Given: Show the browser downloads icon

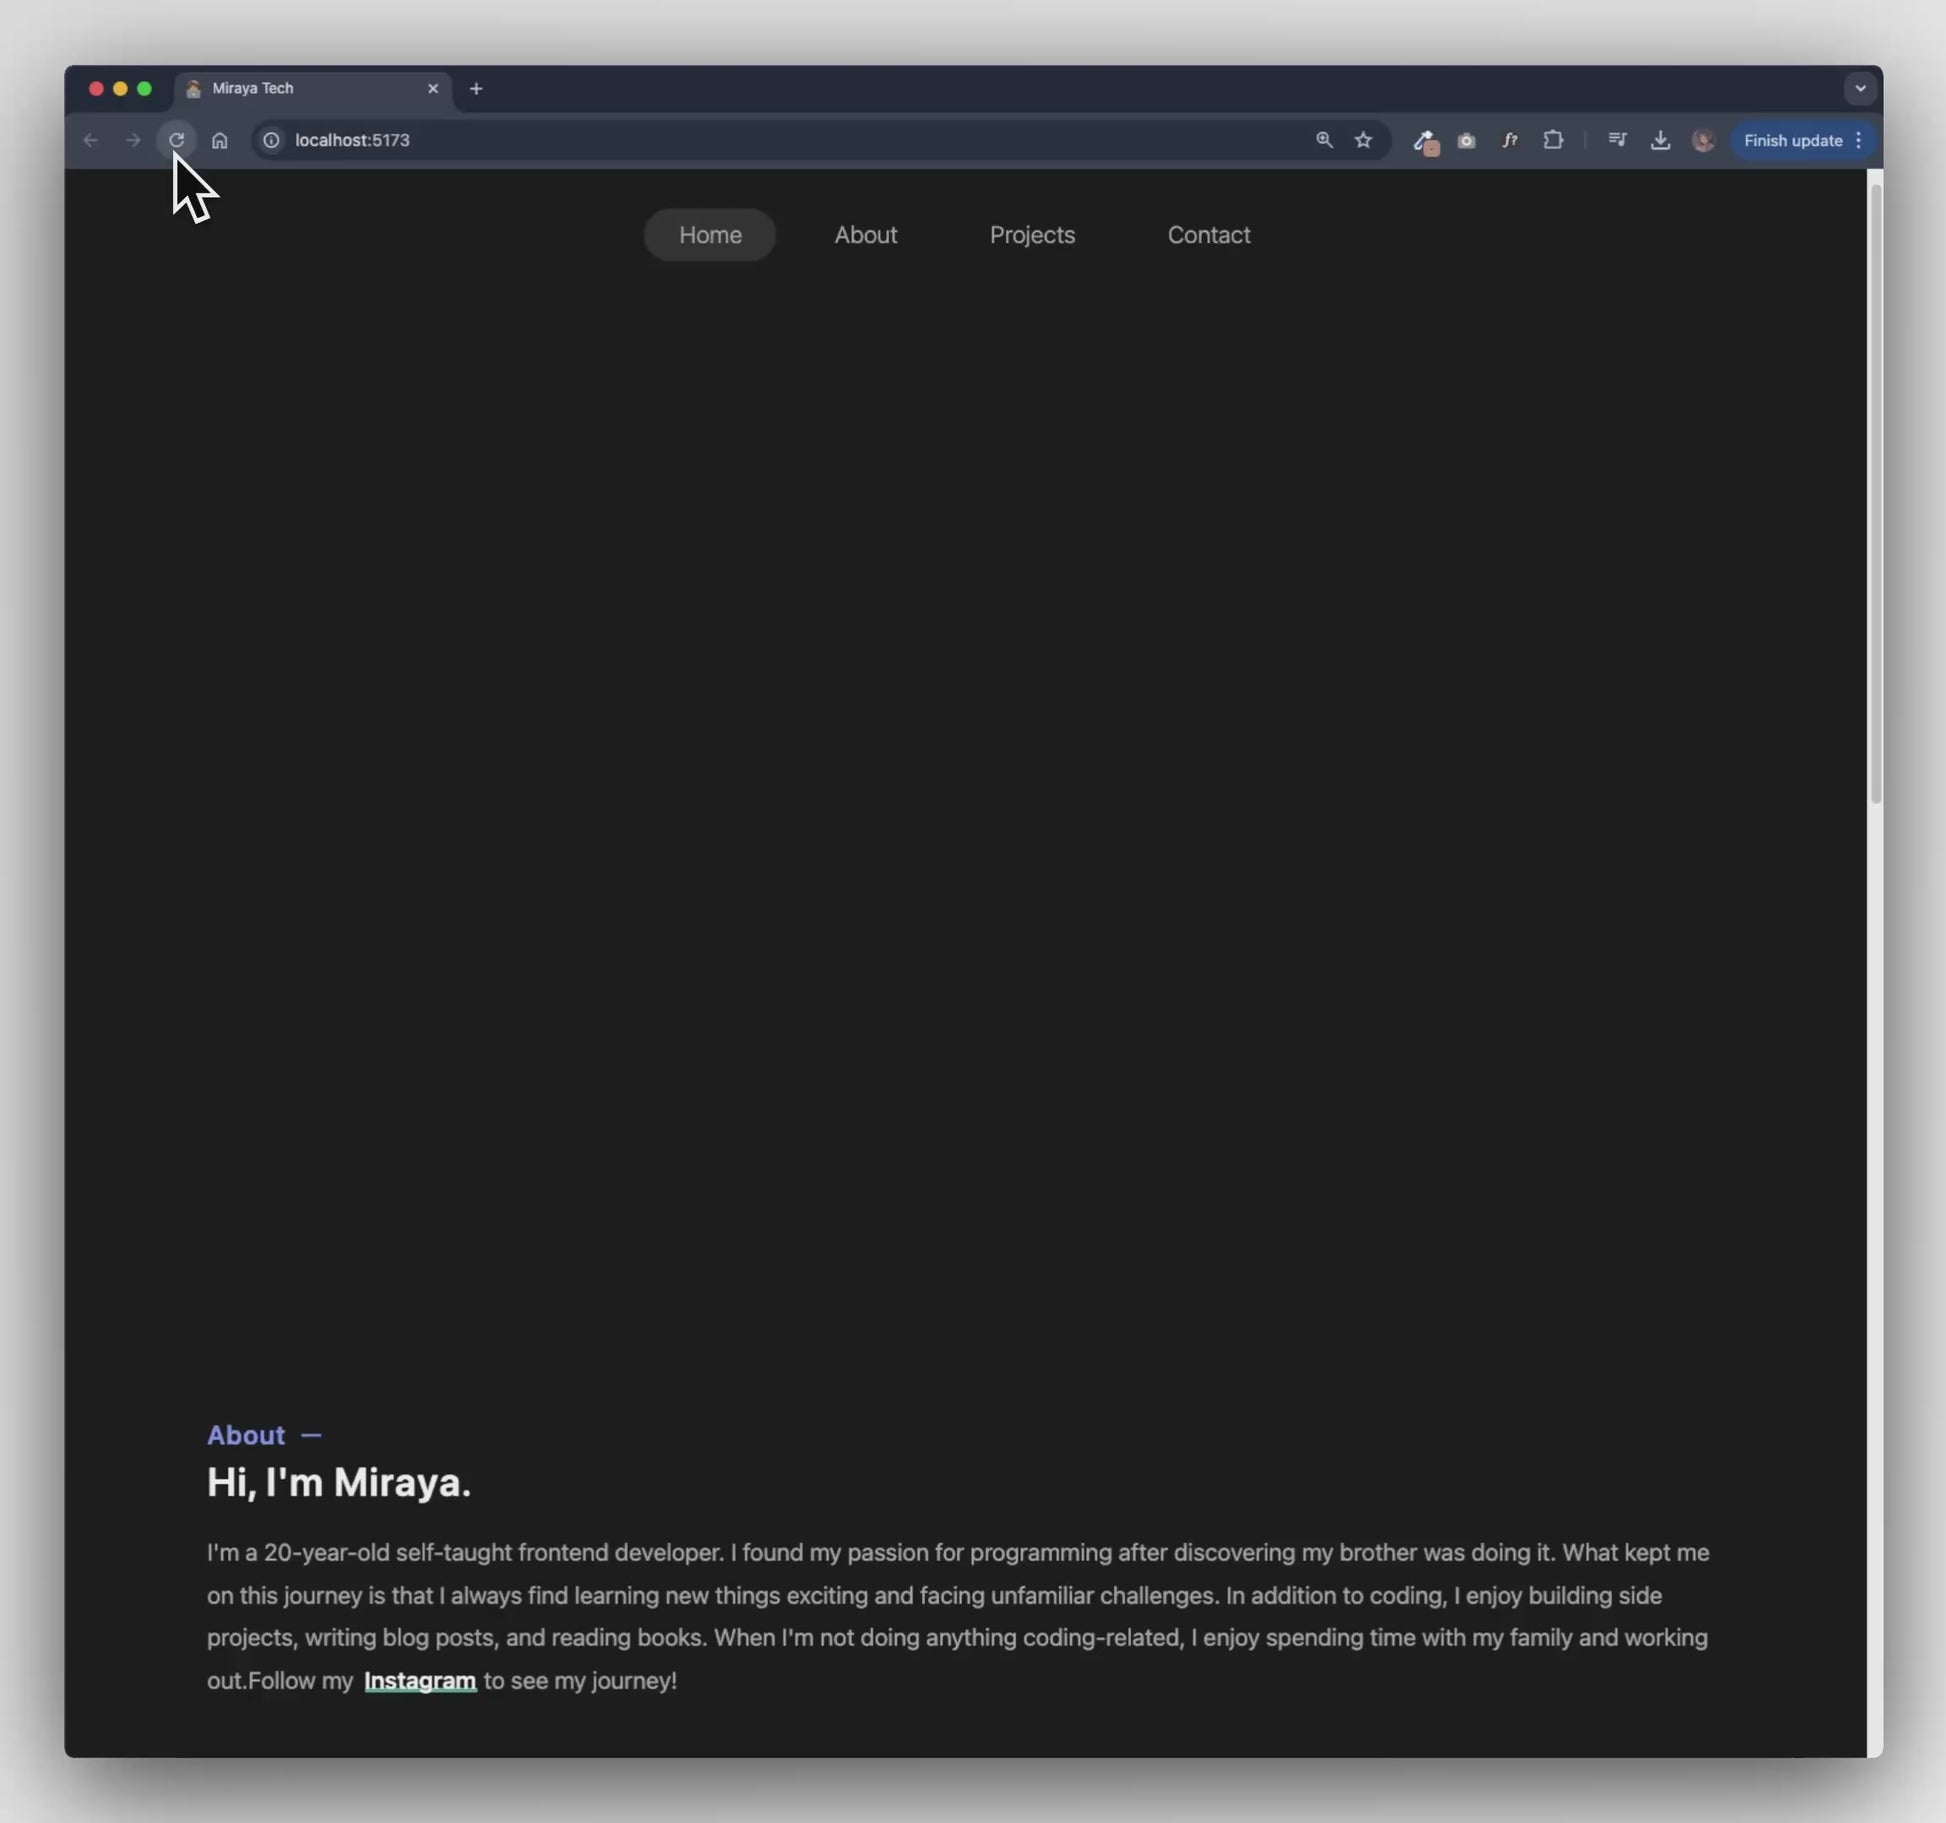Looking at the screenshot, I should [1660, 140].
